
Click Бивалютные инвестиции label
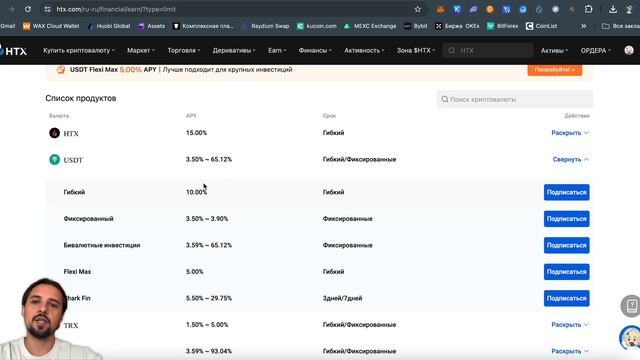click(102, 245)
